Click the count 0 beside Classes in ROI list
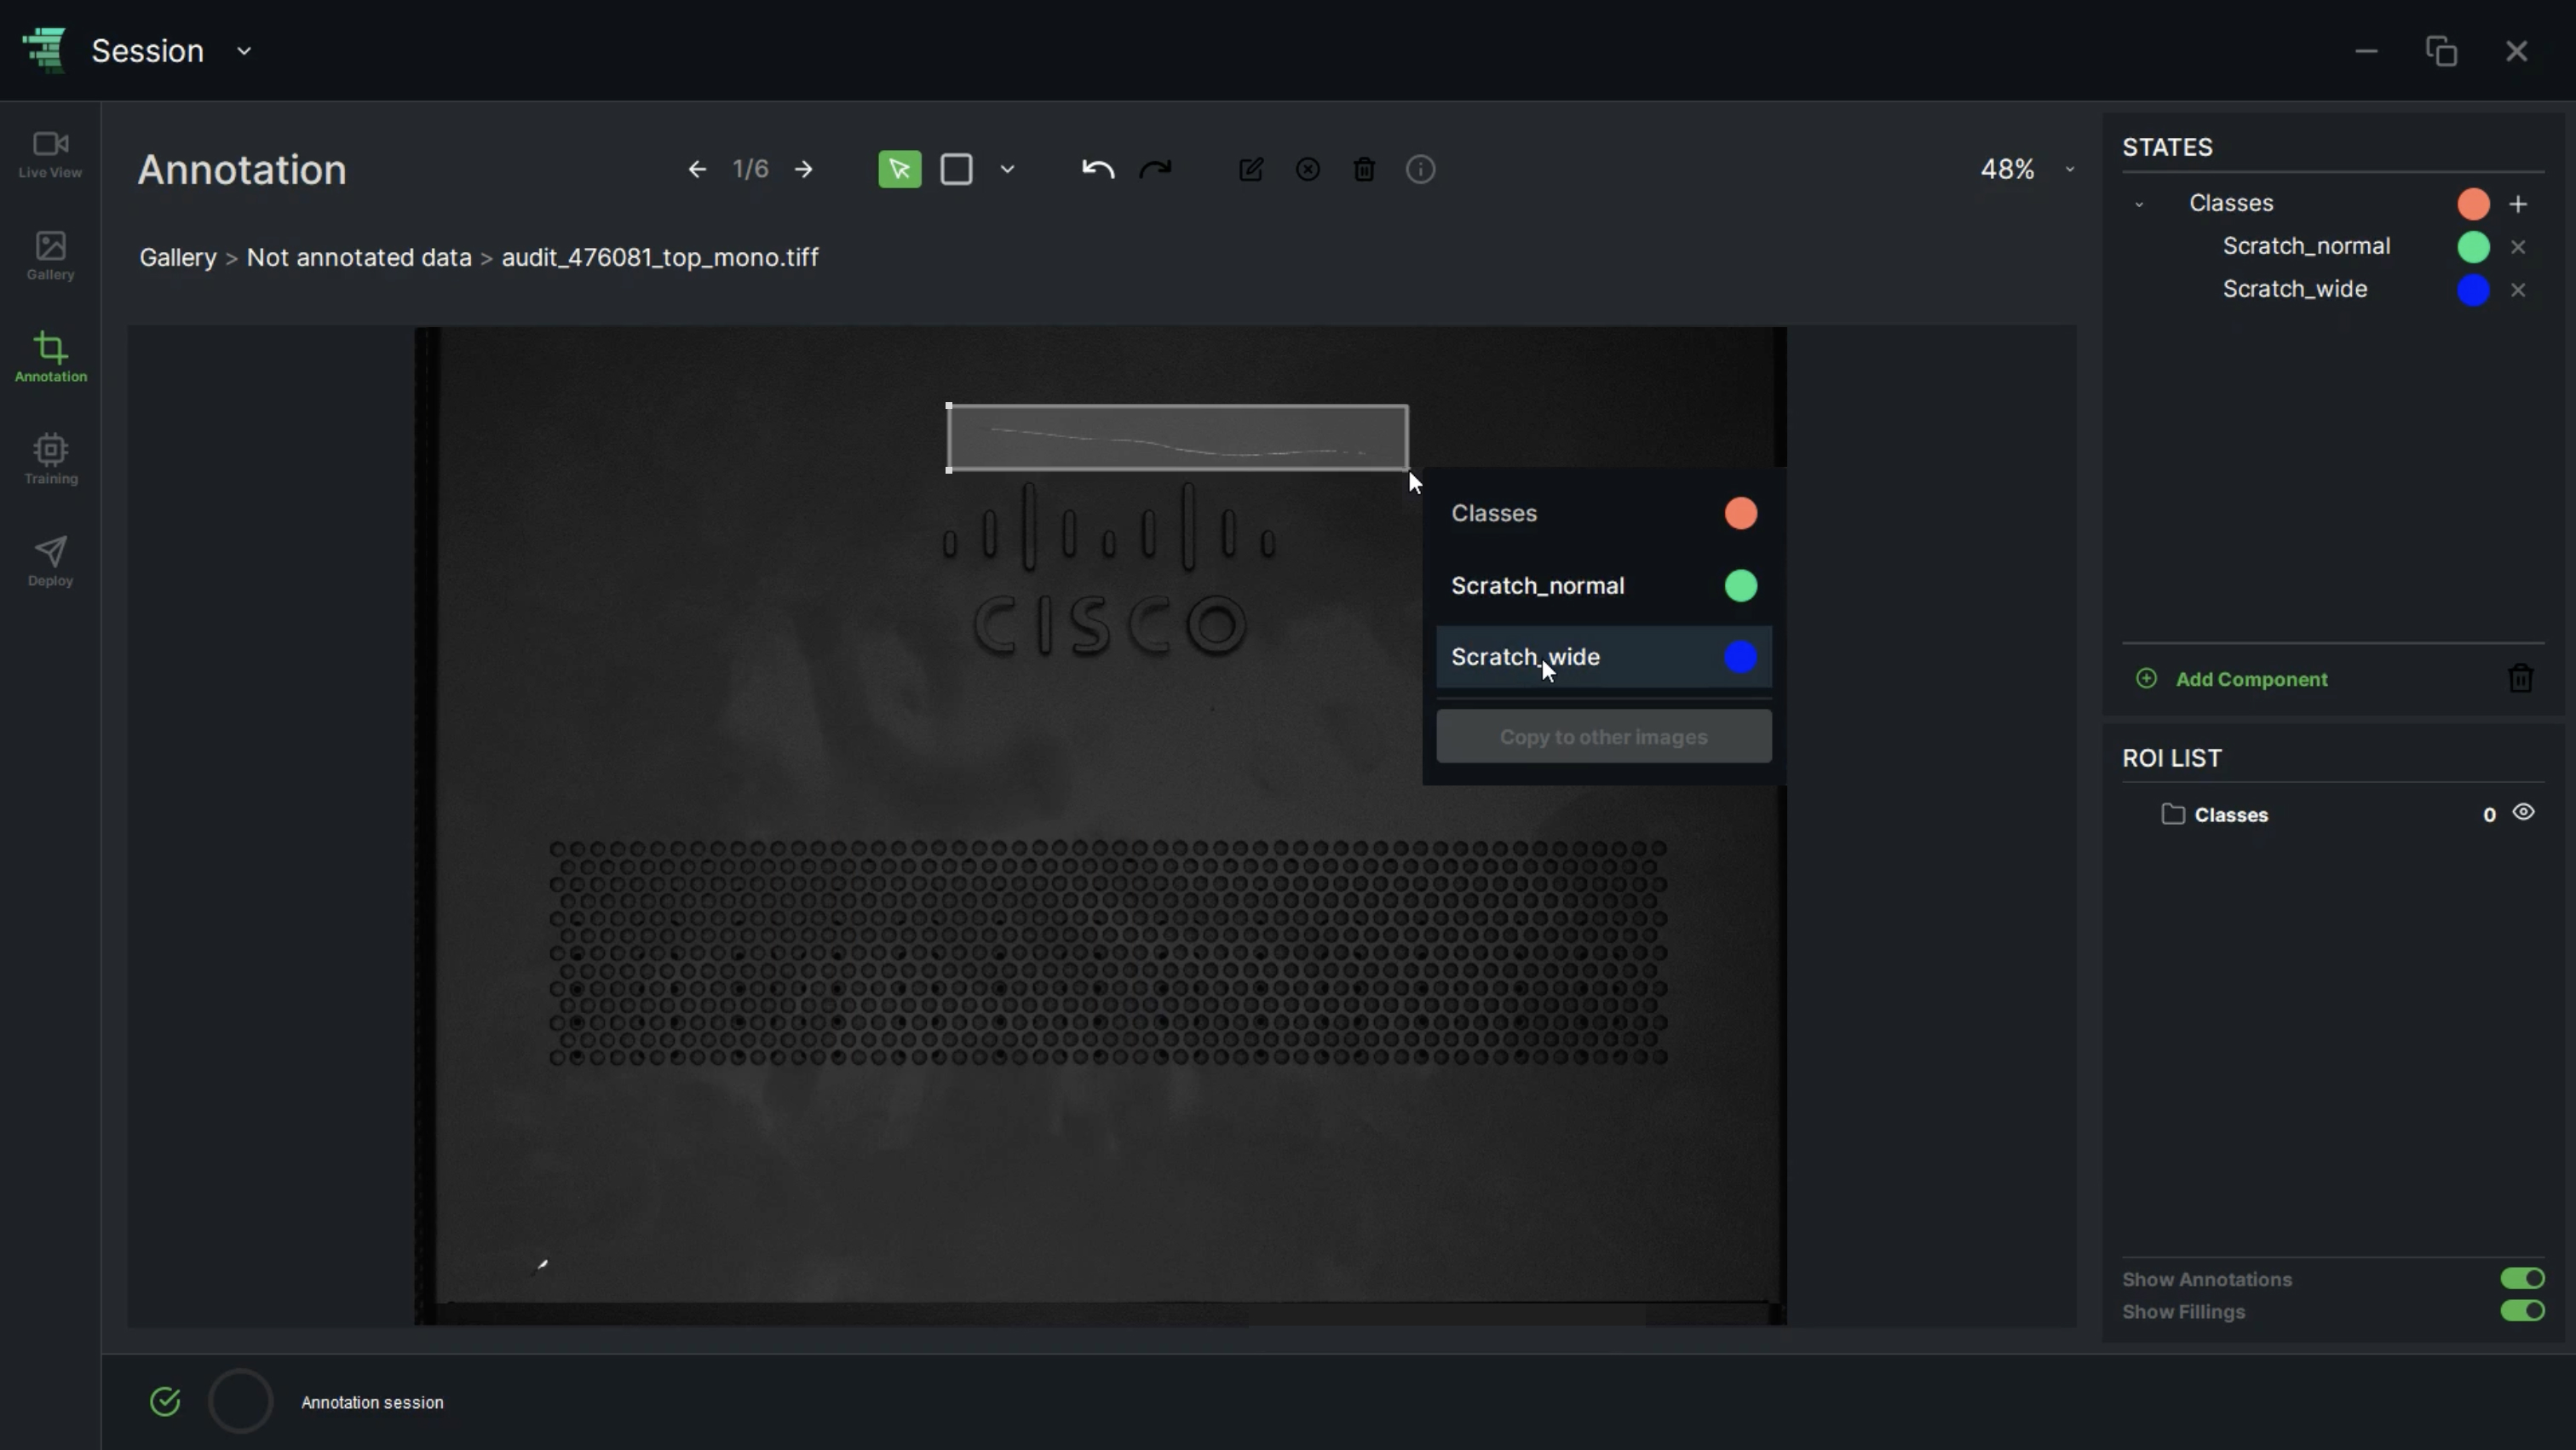The height and width of the screenshot is (1450, 2576). [x=2489, y=815]
